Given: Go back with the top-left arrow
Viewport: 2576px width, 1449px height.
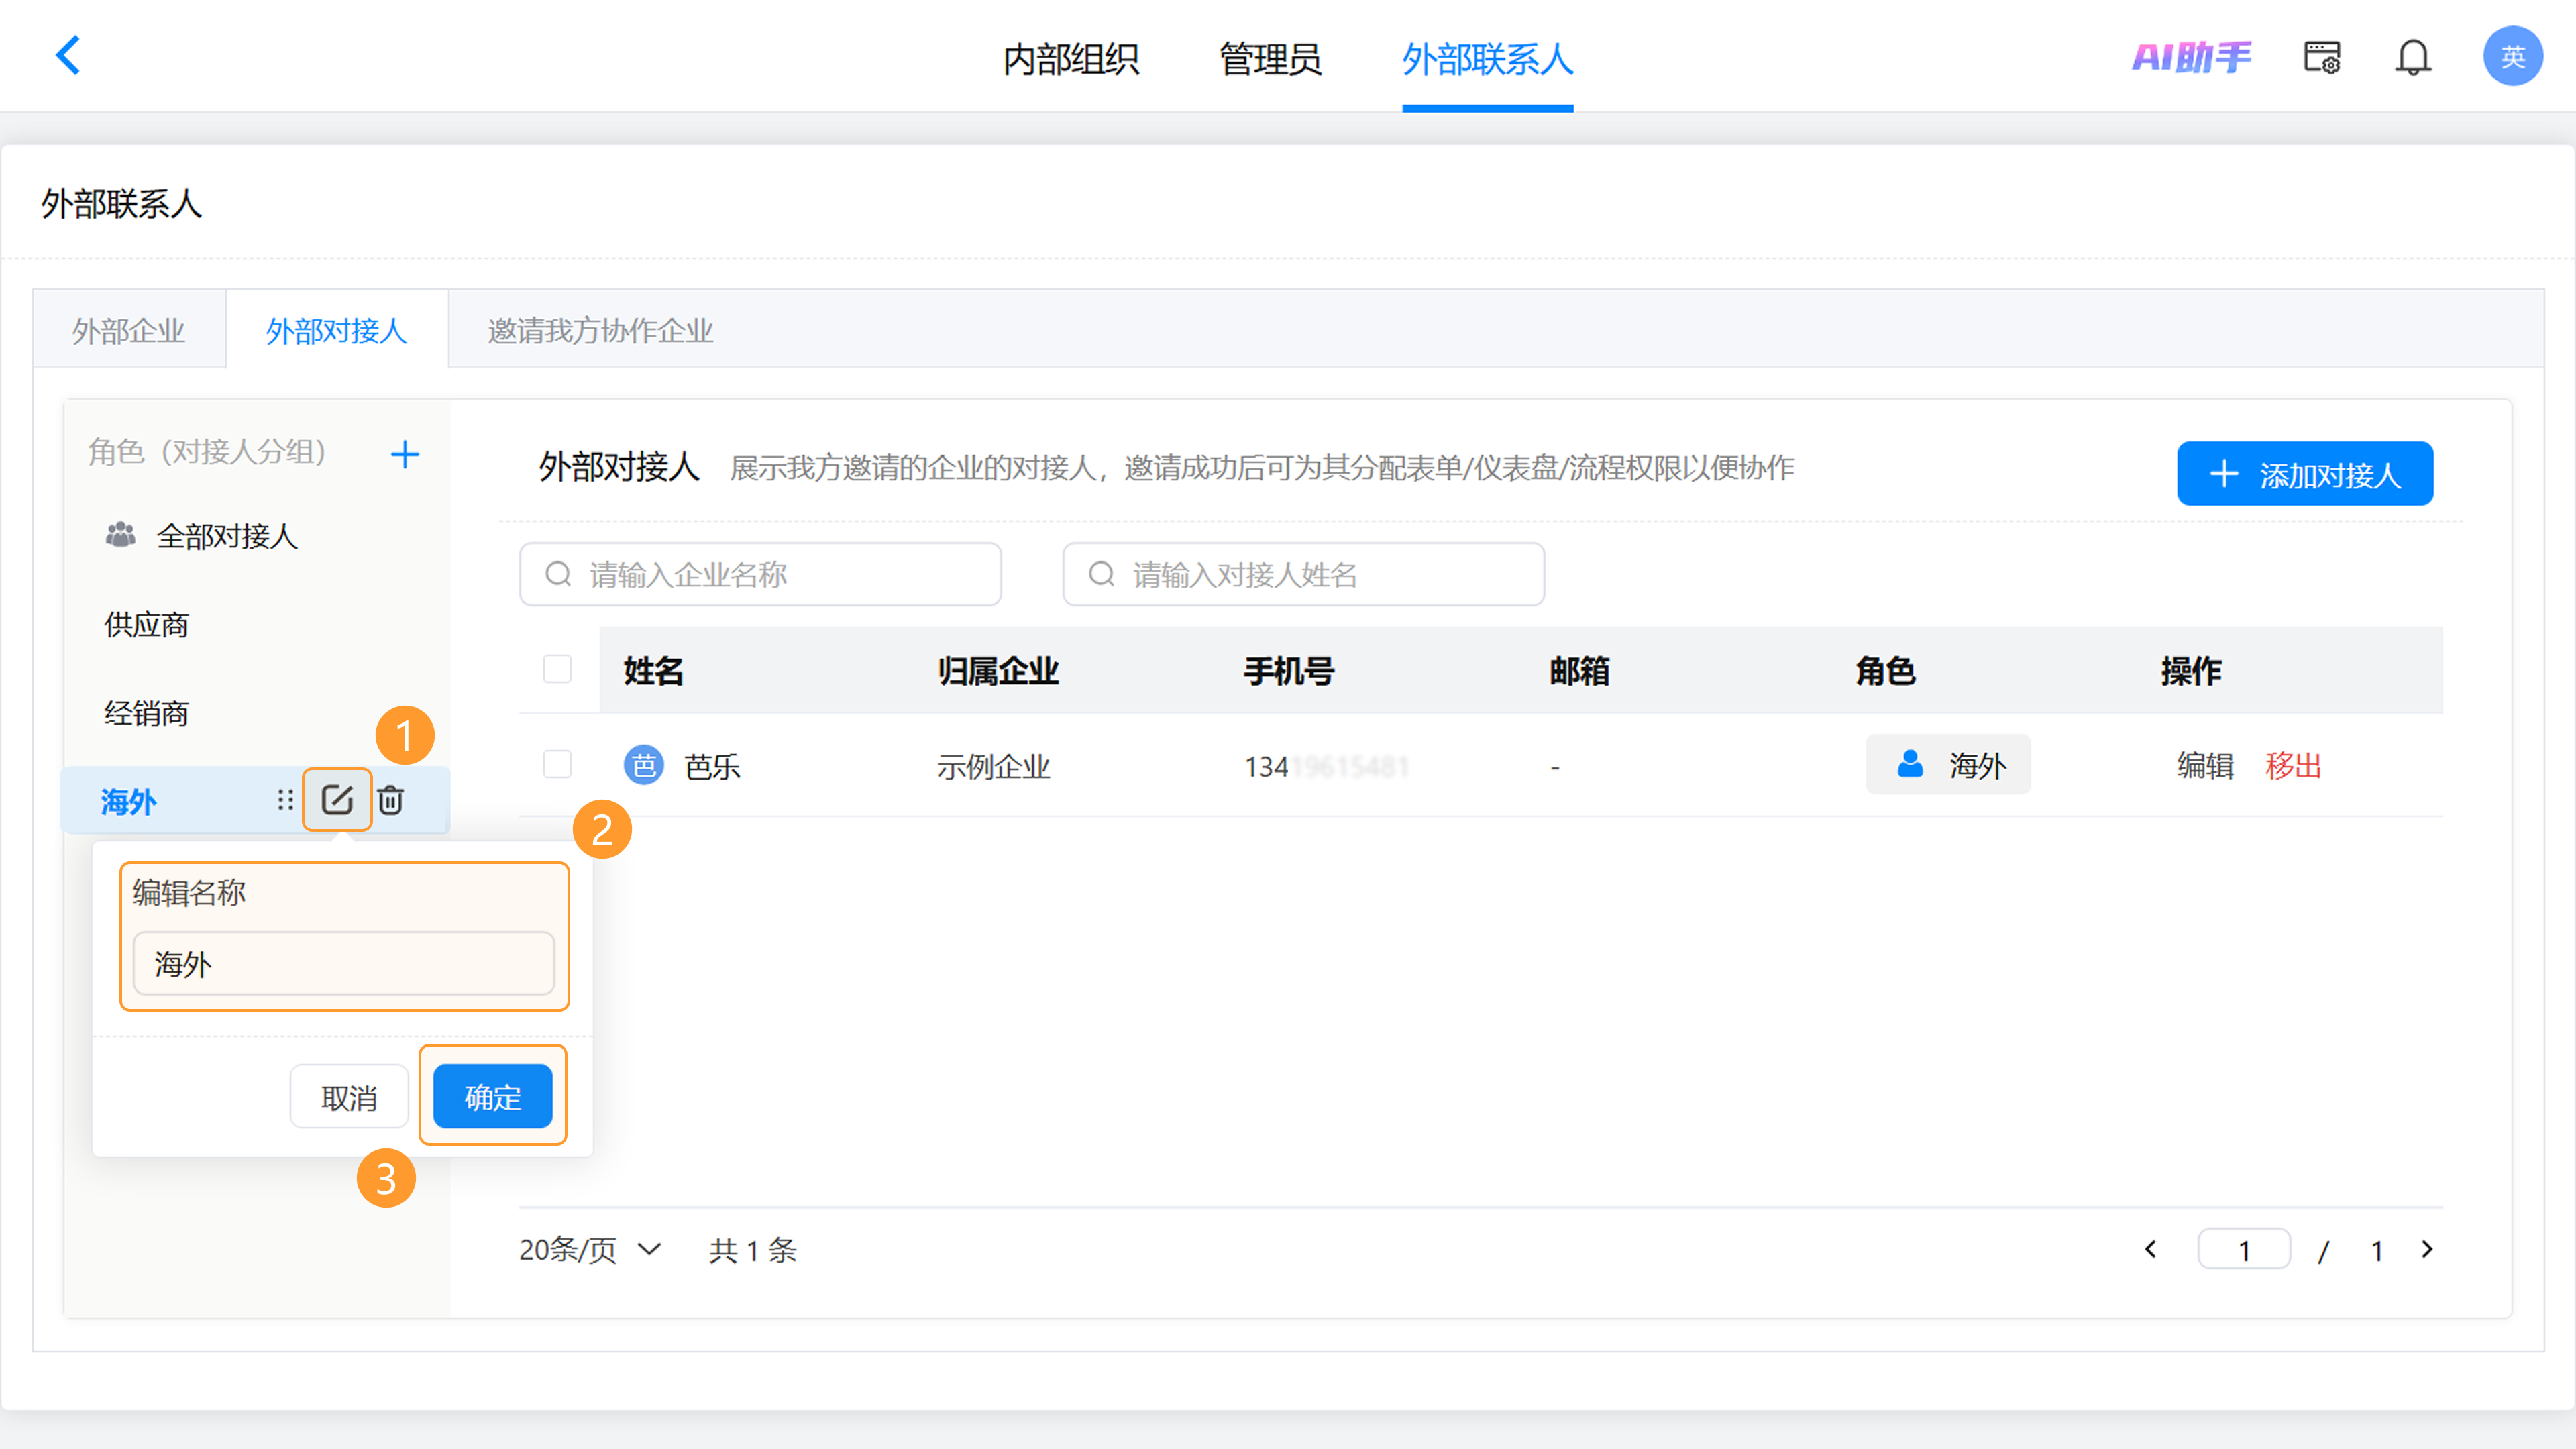Looking at the screenshot, I should [x=68, y=56].
